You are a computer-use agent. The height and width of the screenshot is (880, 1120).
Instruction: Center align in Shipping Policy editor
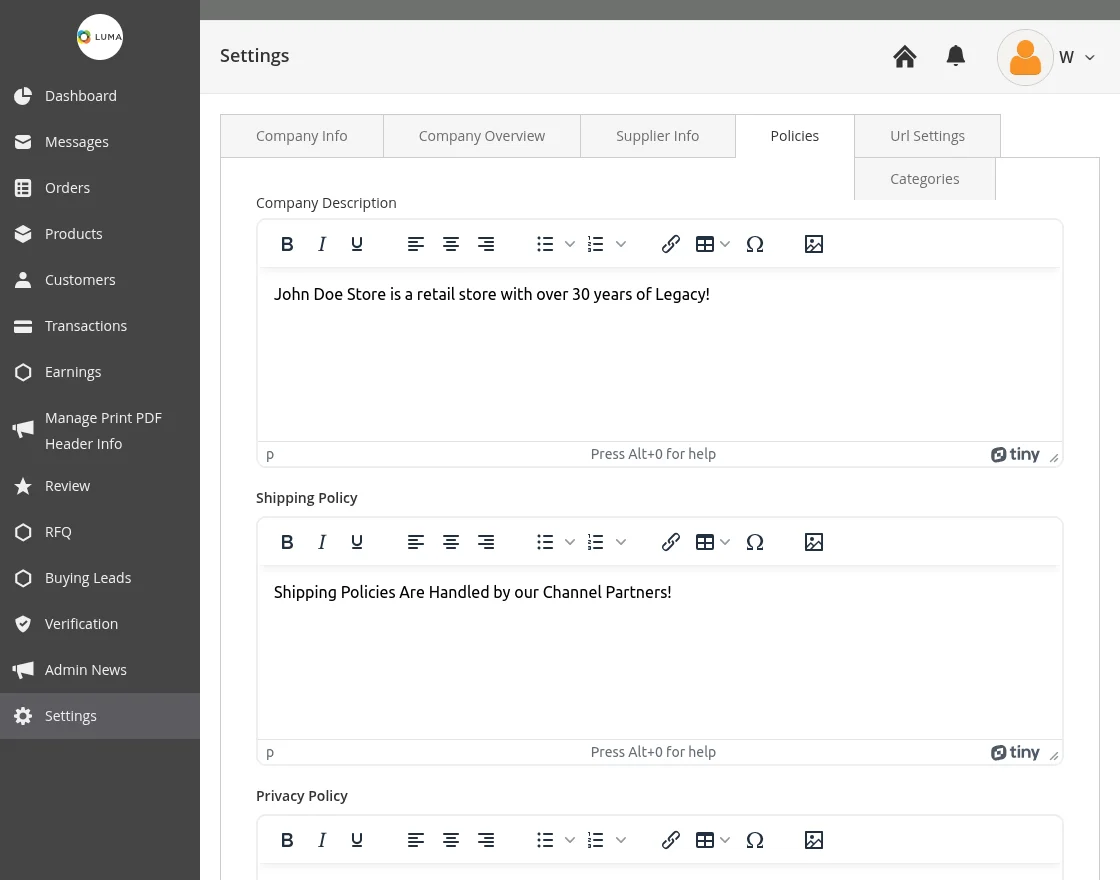point(451,542)
